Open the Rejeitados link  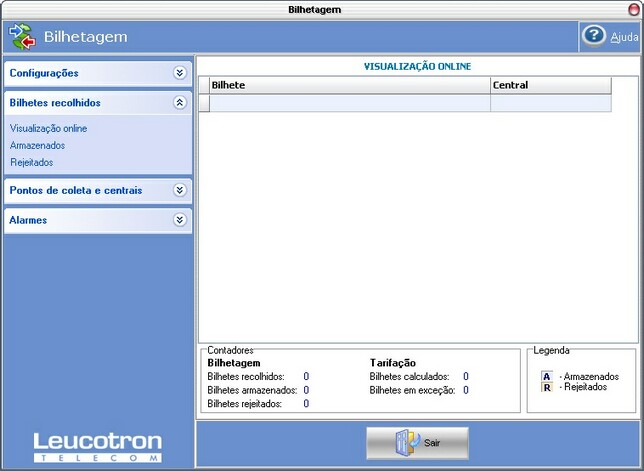(32, 162)
